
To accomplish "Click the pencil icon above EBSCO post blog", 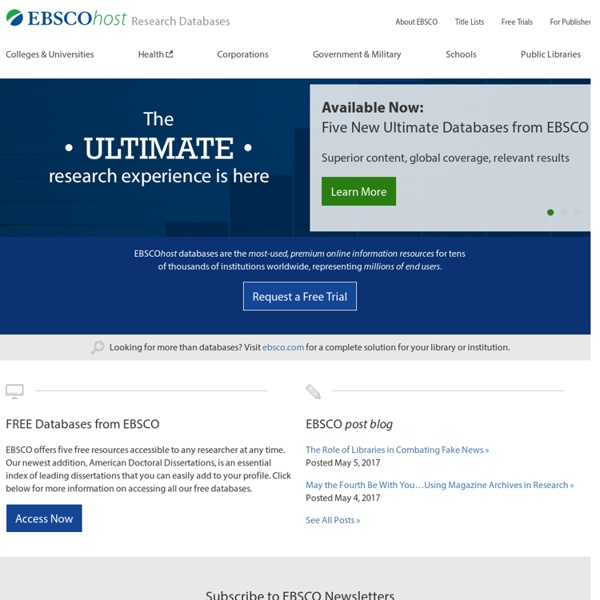I will (313, 391).
